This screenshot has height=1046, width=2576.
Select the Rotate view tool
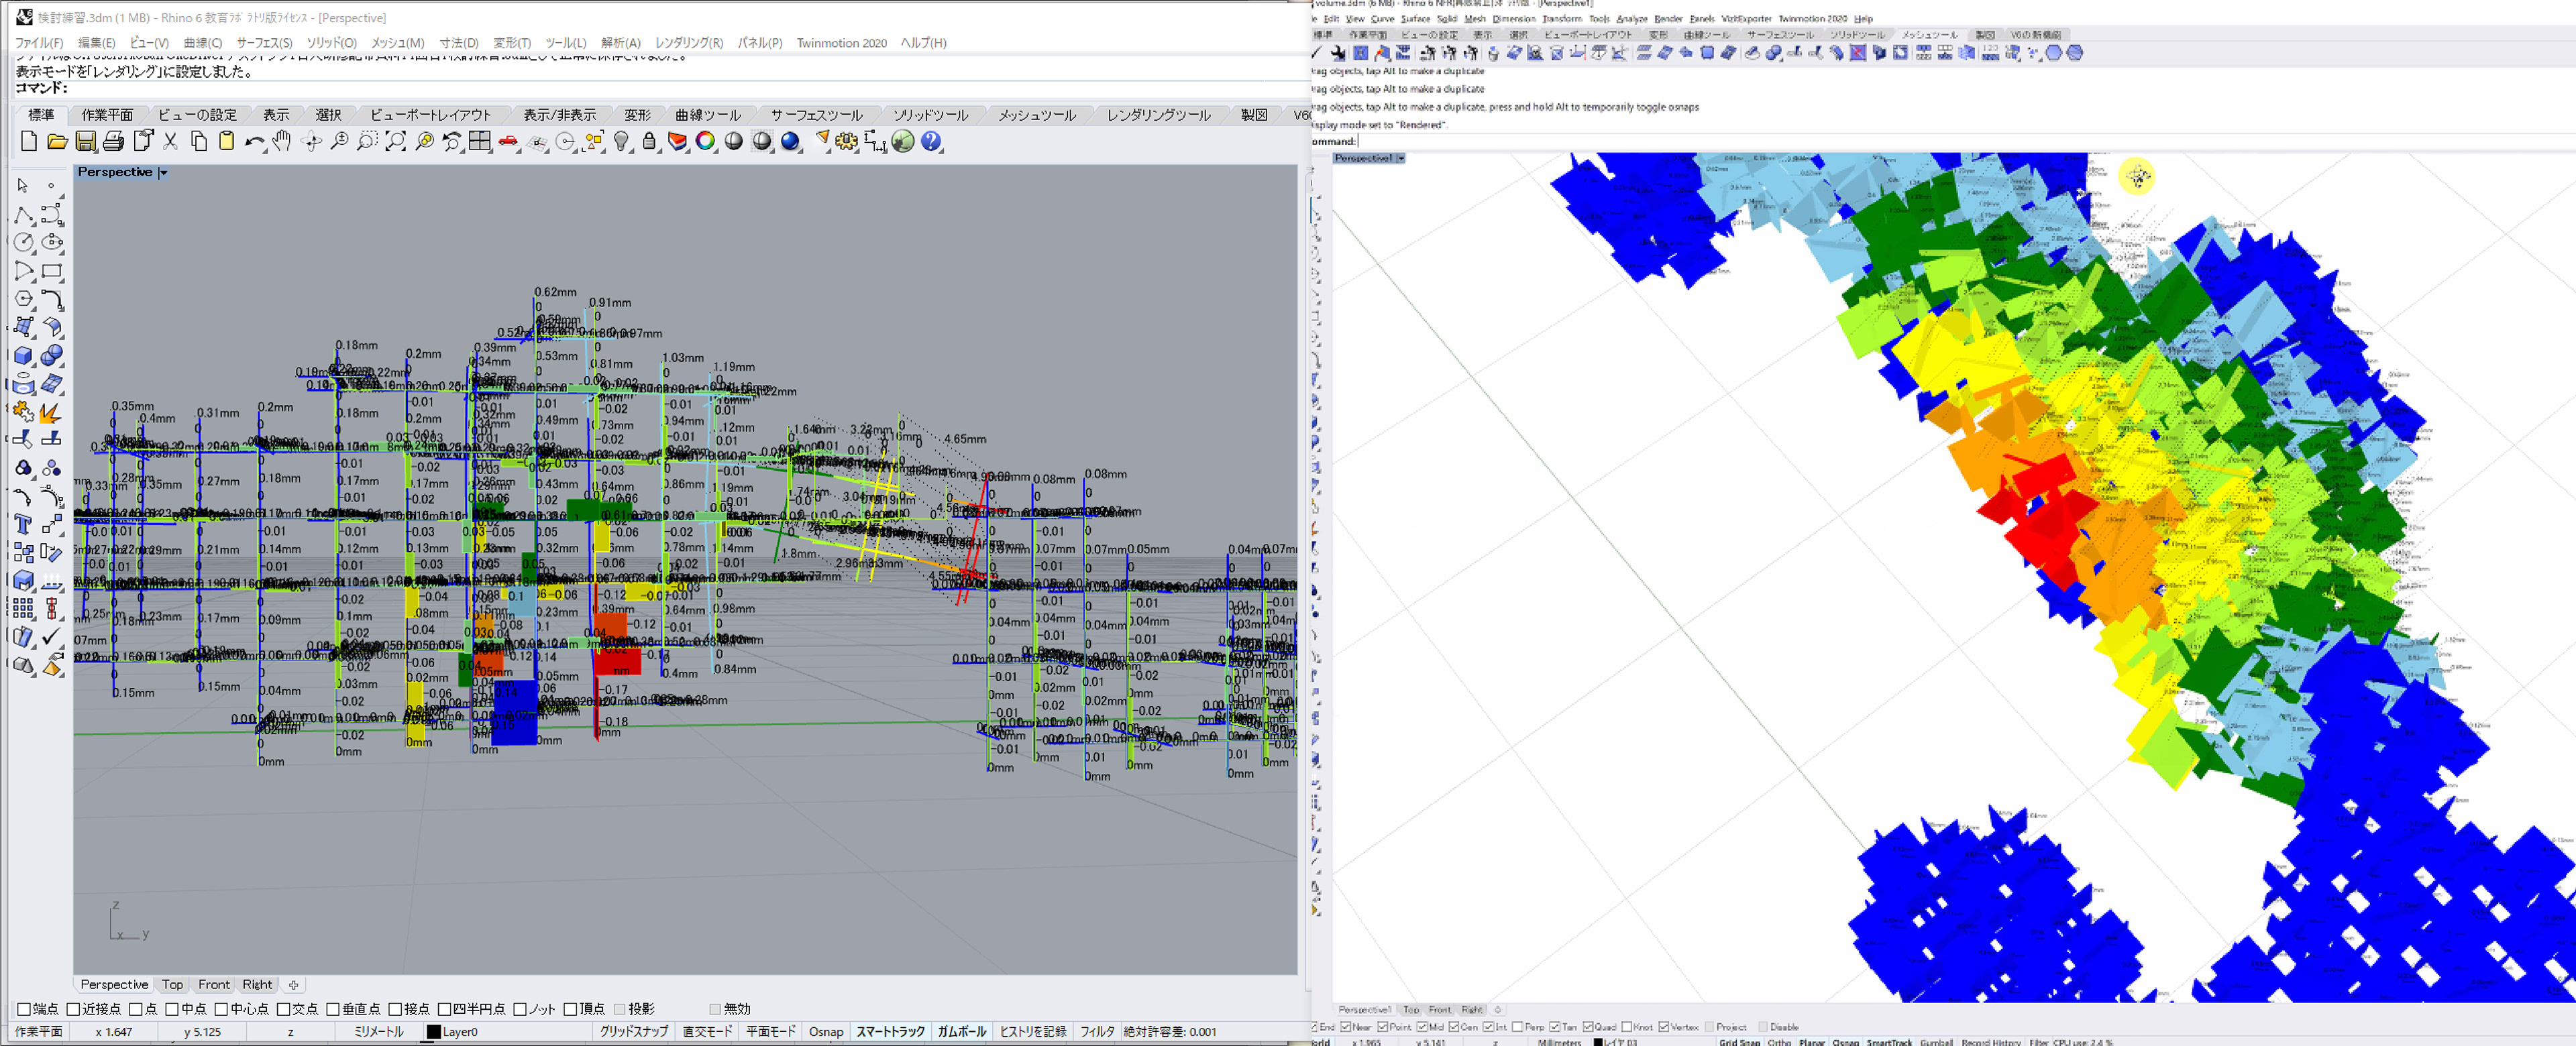click(312, 142)
